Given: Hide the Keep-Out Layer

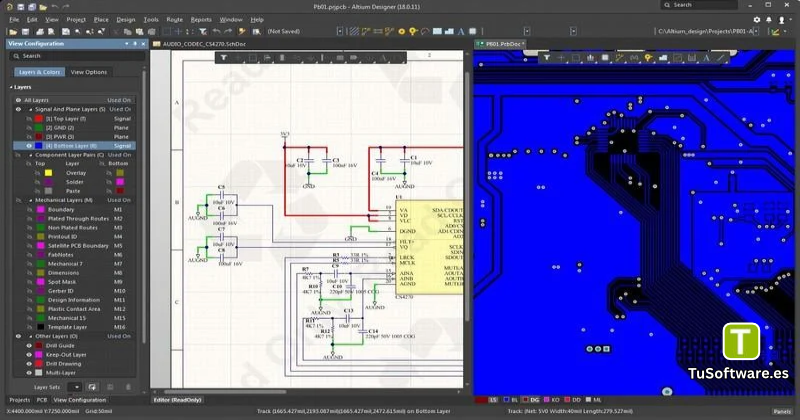Looking at the screenshot, I should [x=29, y=355].
